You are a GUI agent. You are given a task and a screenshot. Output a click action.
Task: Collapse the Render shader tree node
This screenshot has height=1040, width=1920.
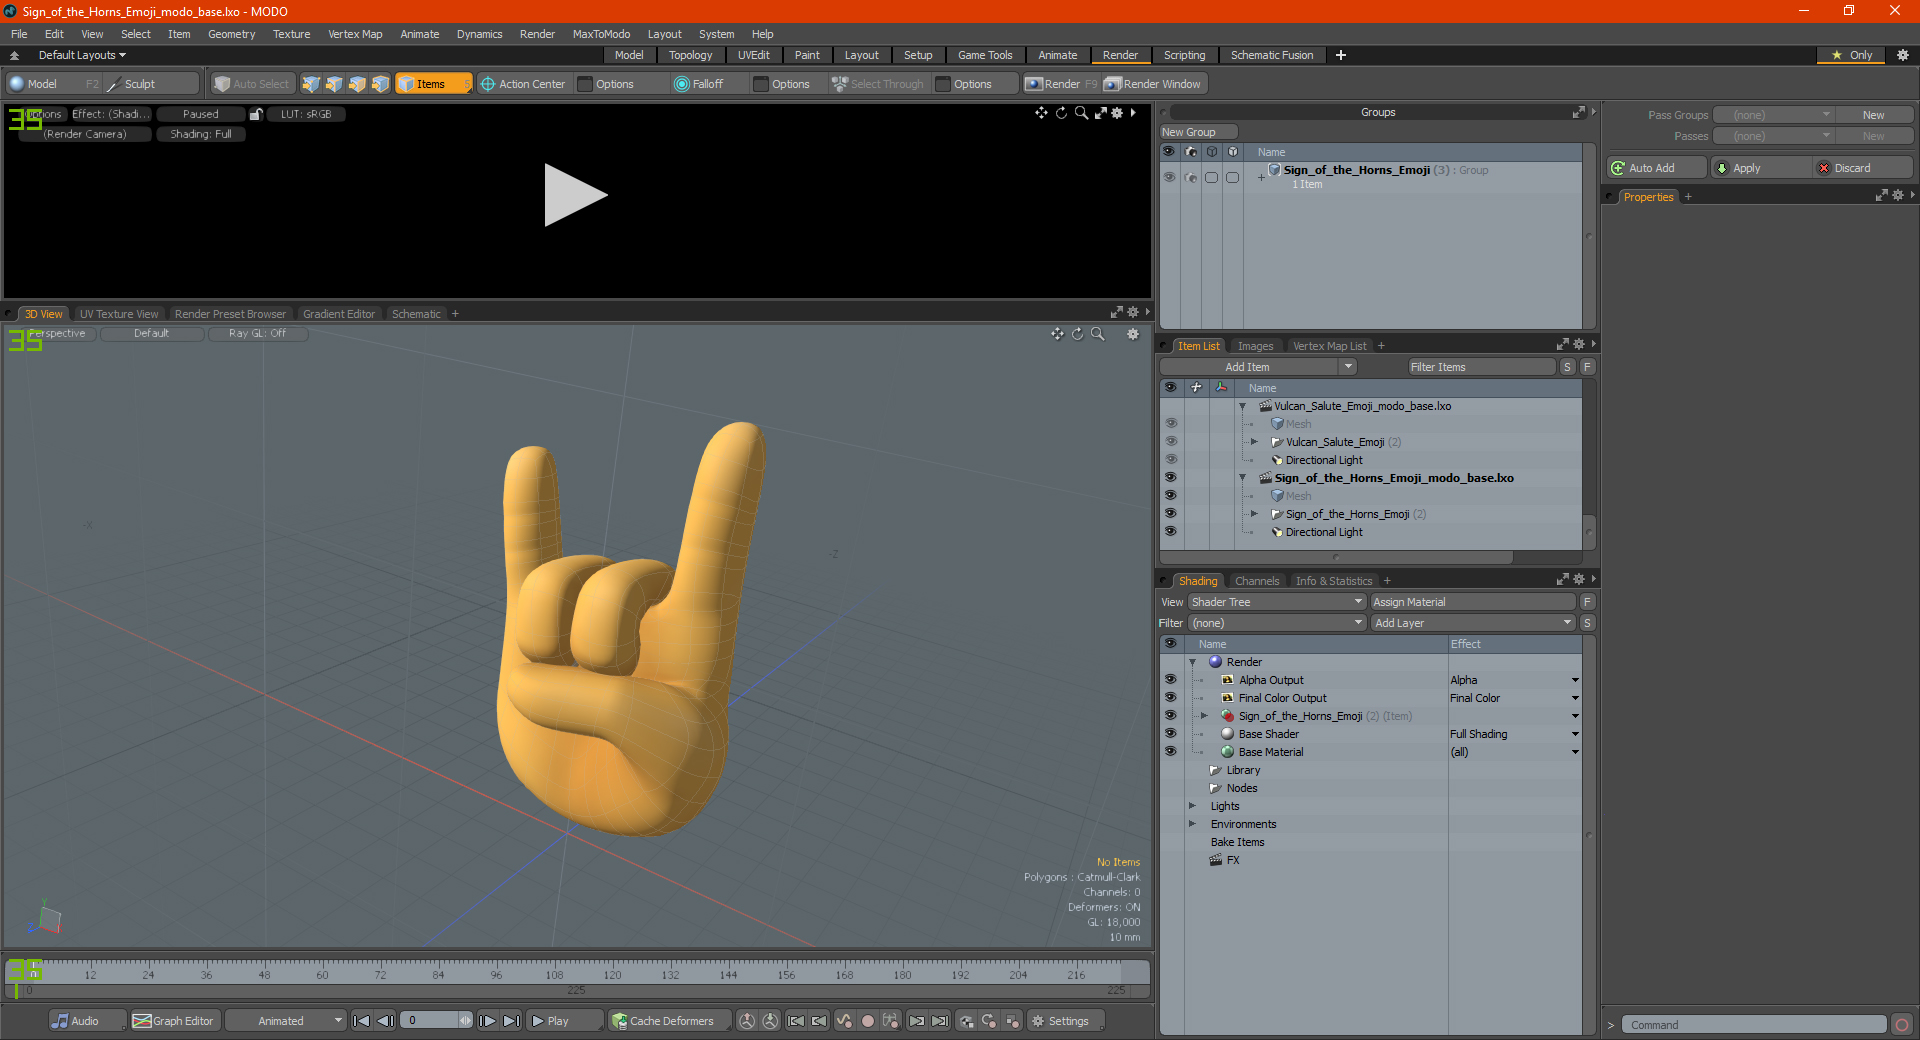pyautogui.click(x=1192, y=662)
